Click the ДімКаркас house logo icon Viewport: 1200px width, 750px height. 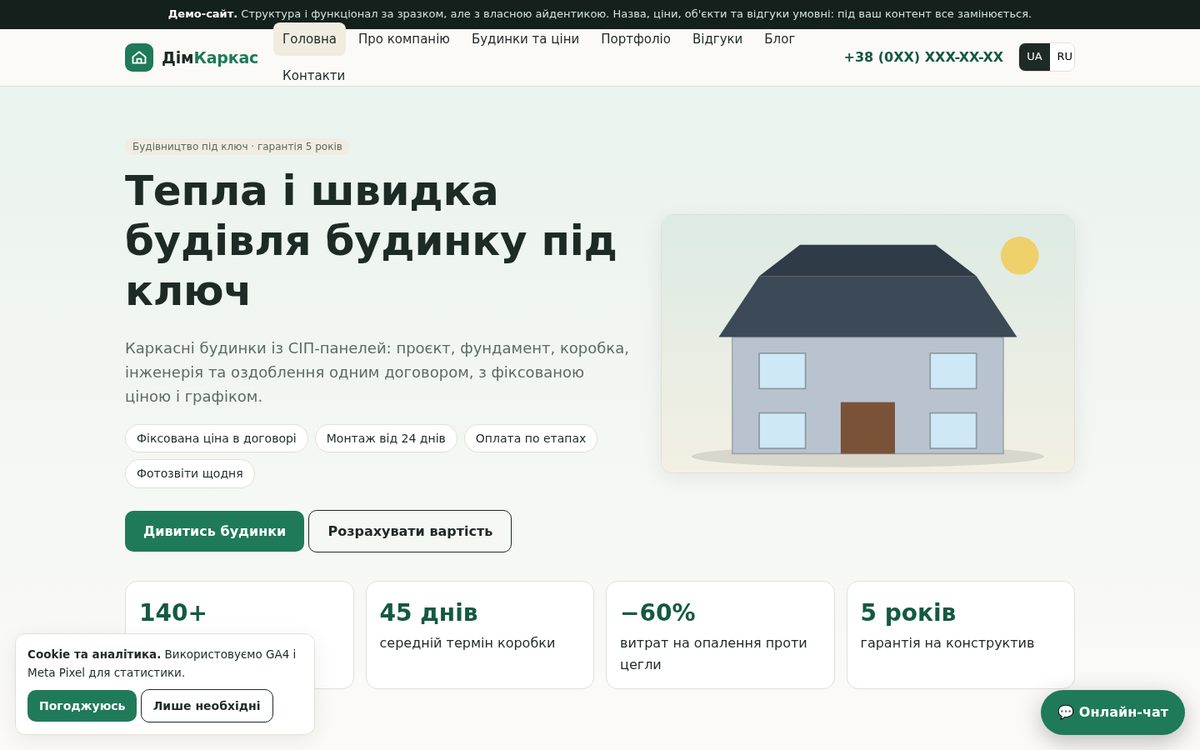coord(139,57)
